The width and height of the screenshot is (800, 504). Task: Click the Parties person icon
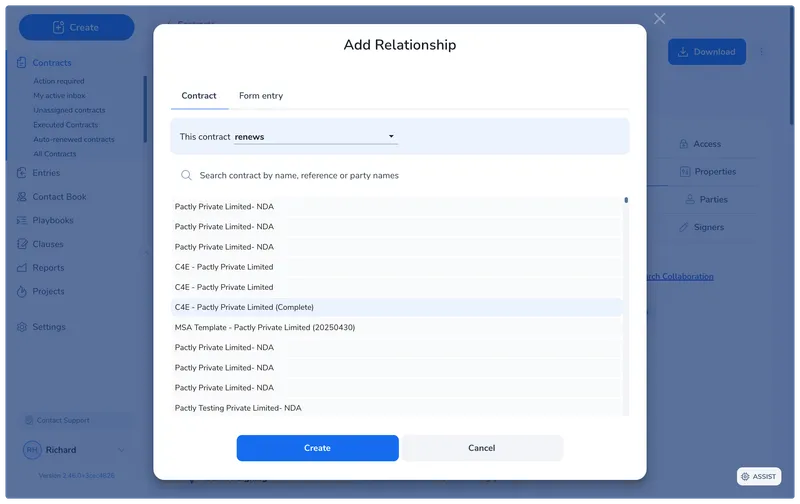tap(690, 199)
